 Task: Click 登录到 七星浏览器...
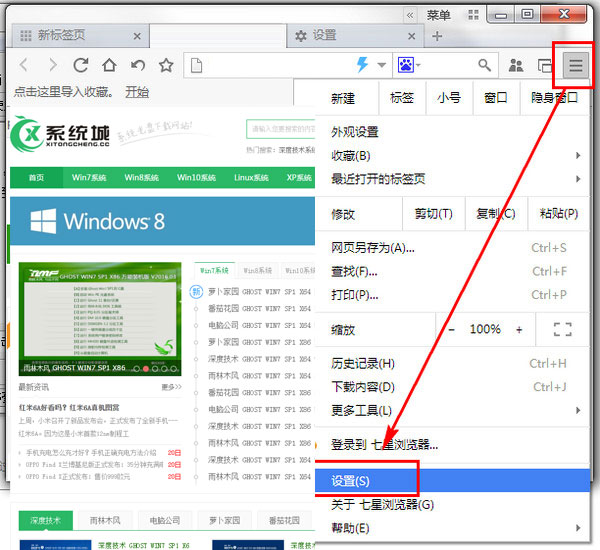[452, 445]
